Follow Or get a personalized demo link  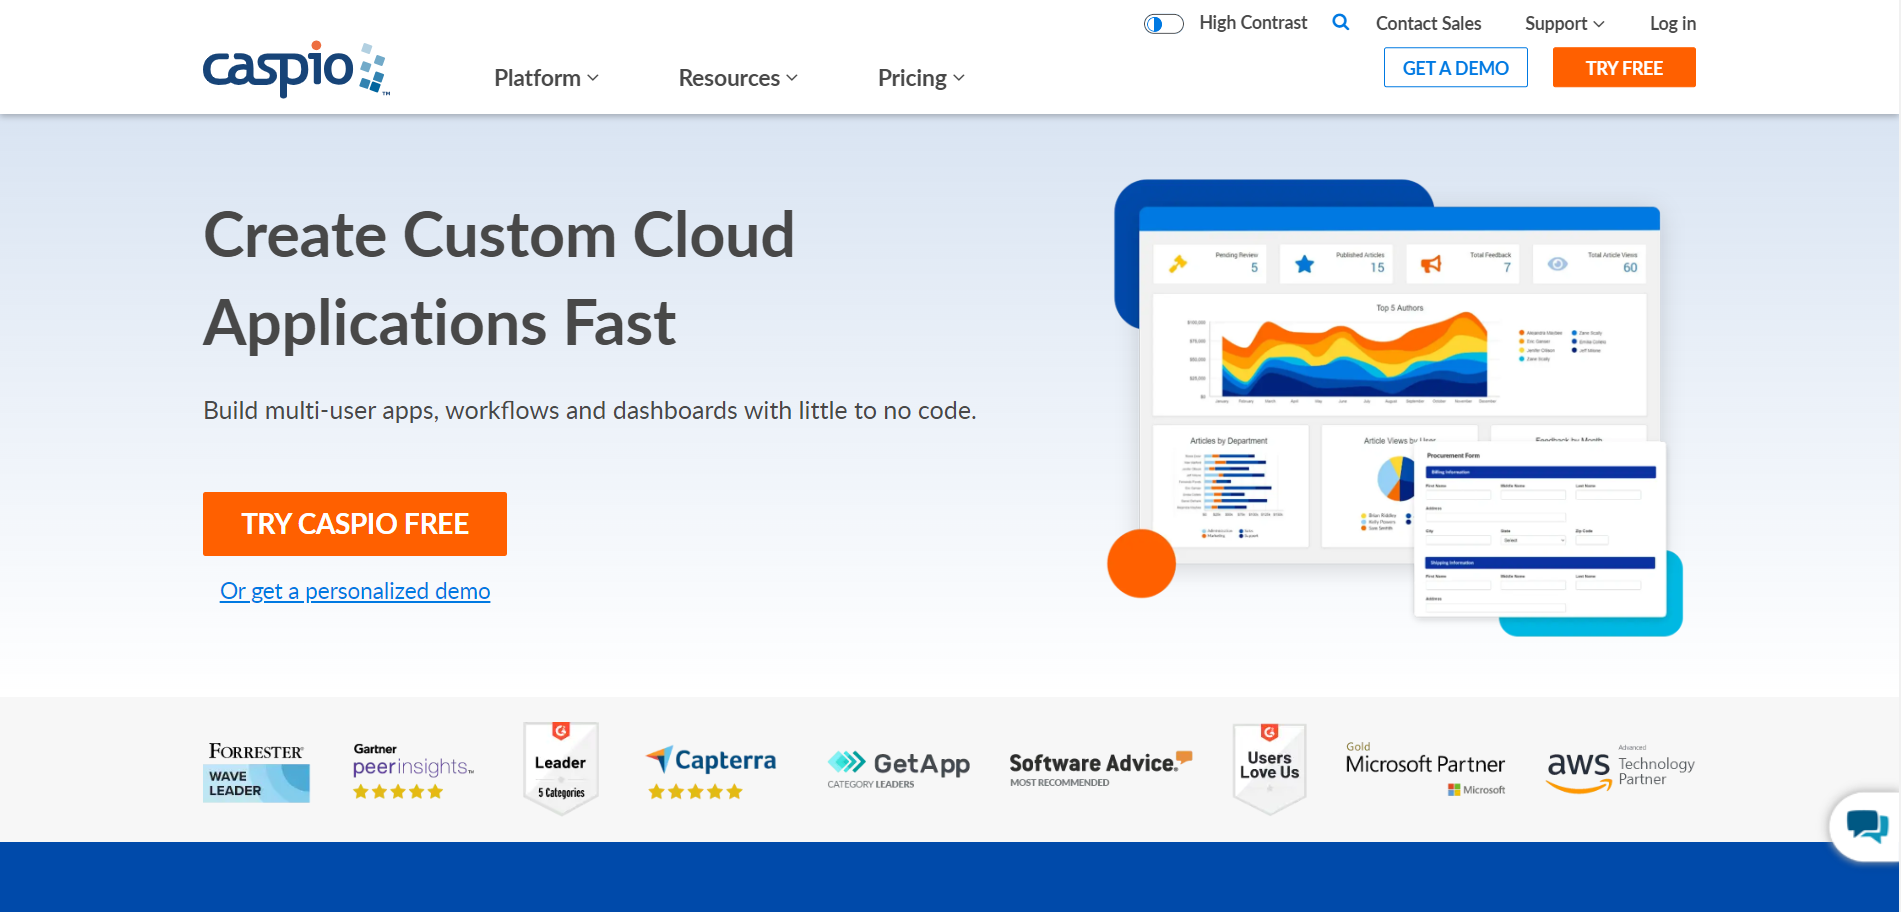click(x=355, y=591)
